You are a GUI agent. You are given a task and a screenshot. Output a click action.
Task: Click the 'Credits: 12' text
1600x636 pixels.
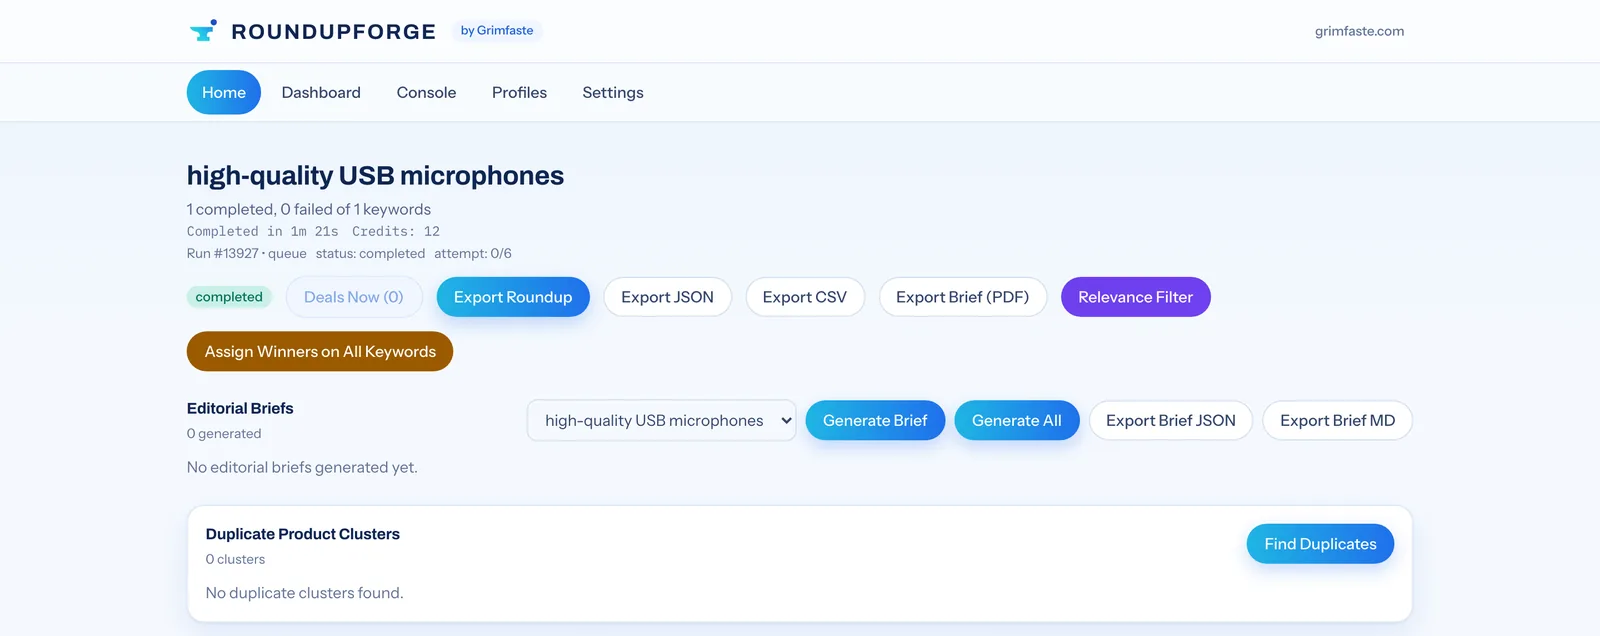coord(396,231)
